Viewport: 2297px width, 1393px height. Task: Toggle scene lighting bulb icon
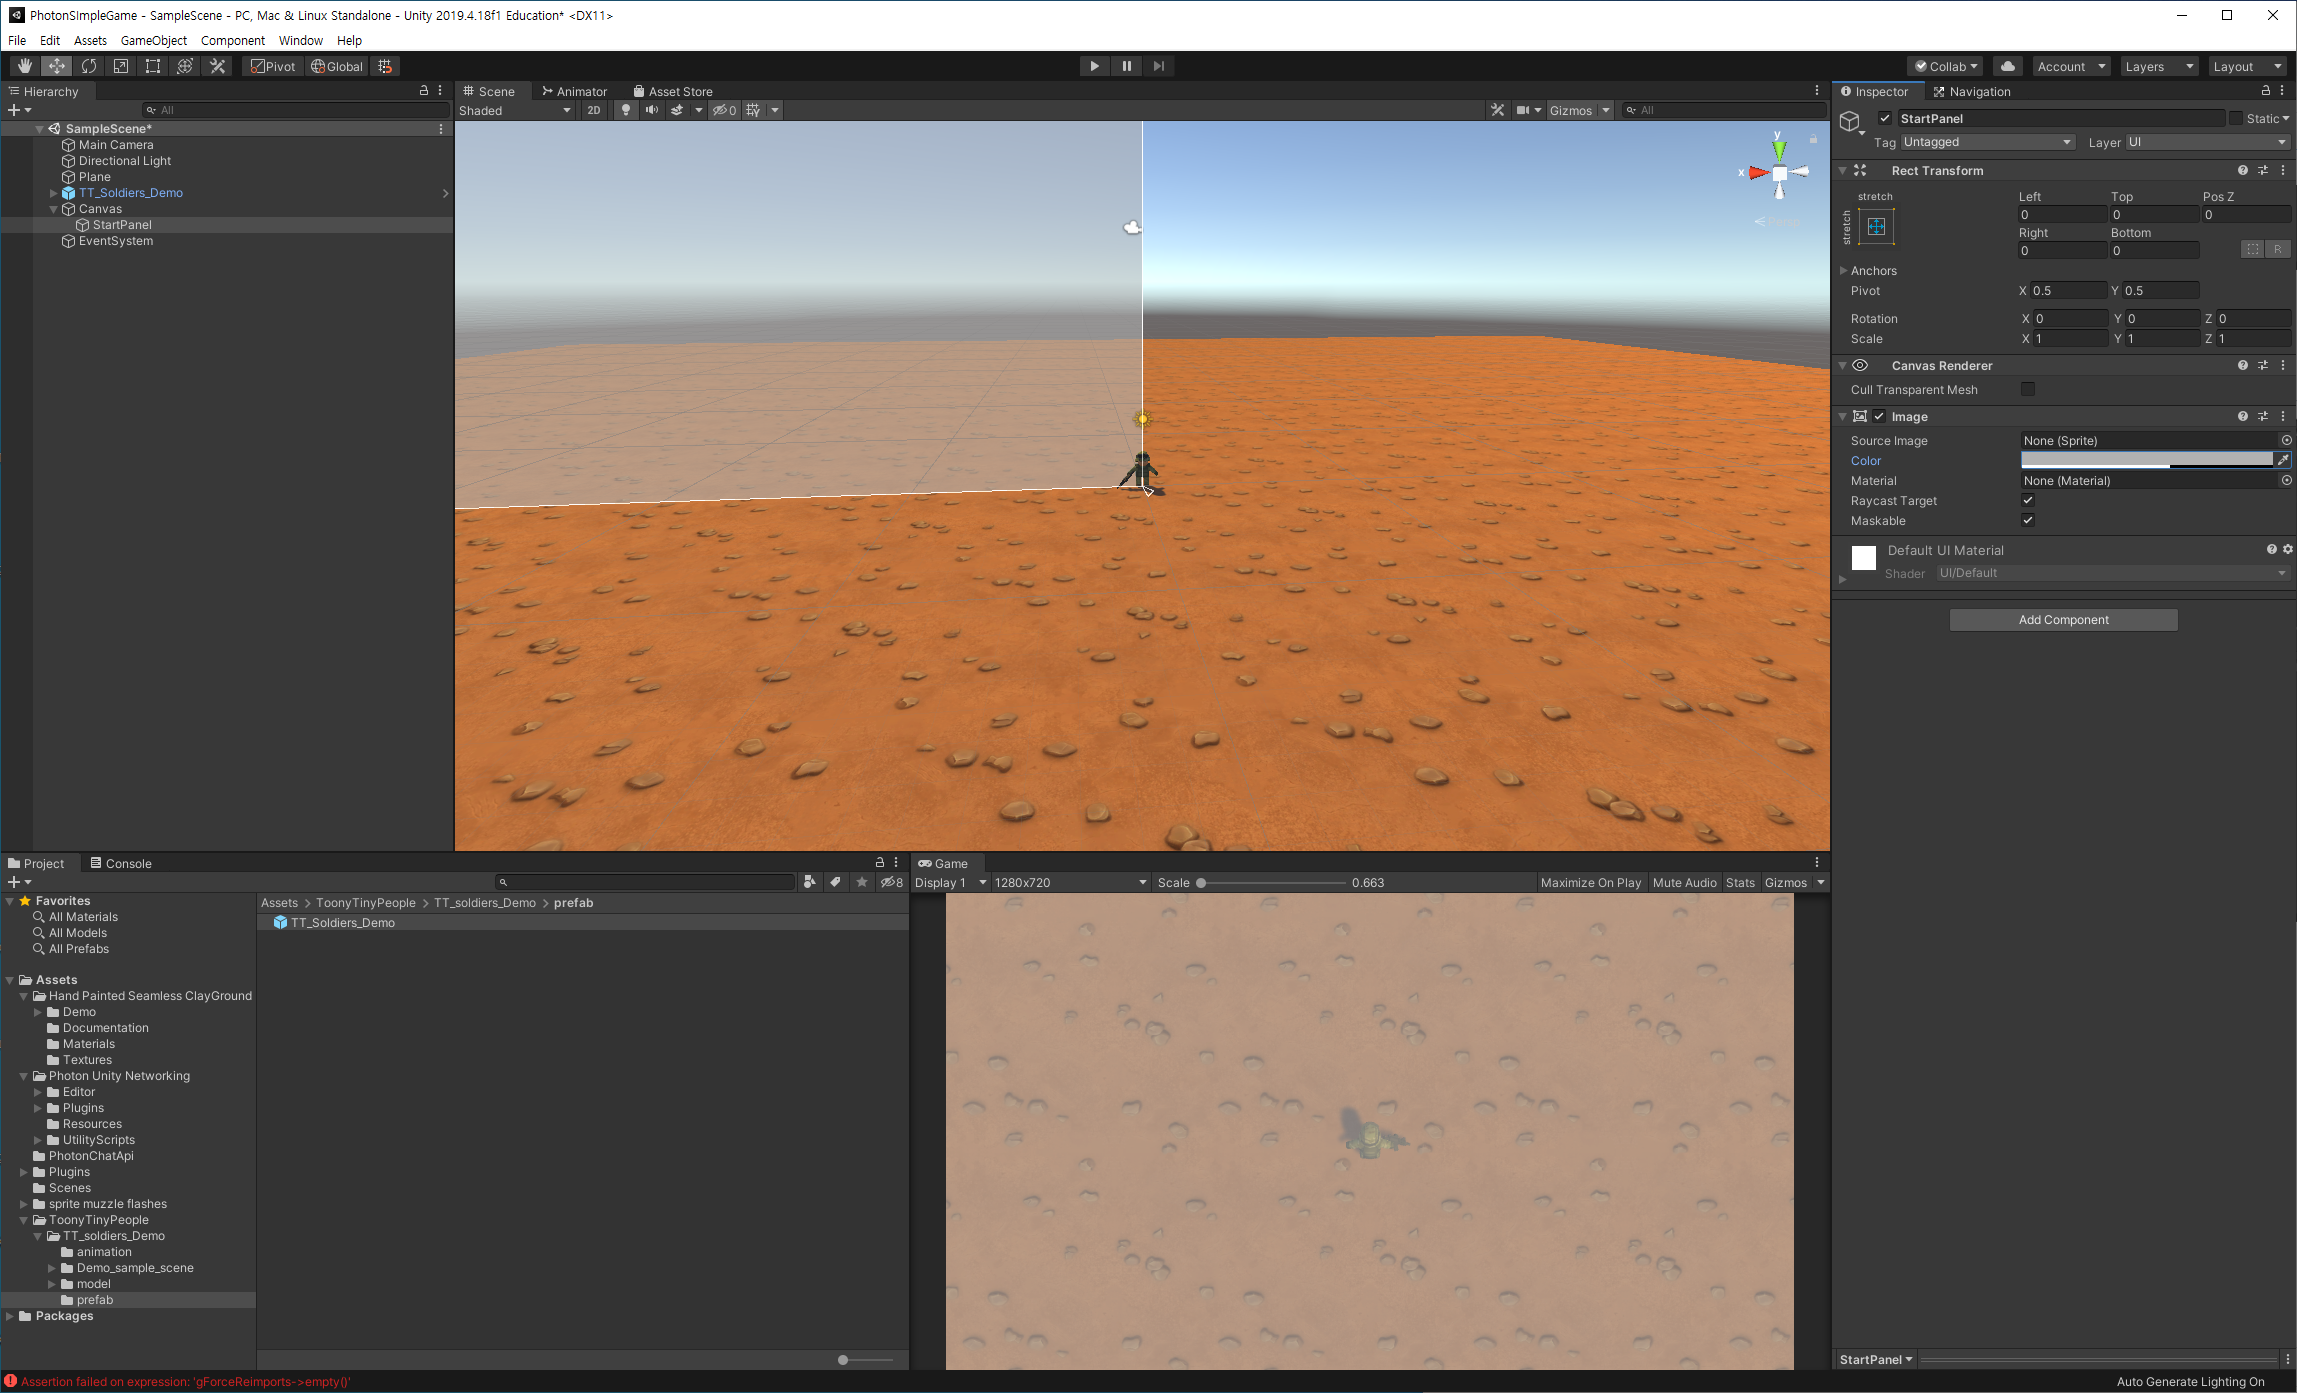point(626,110)
